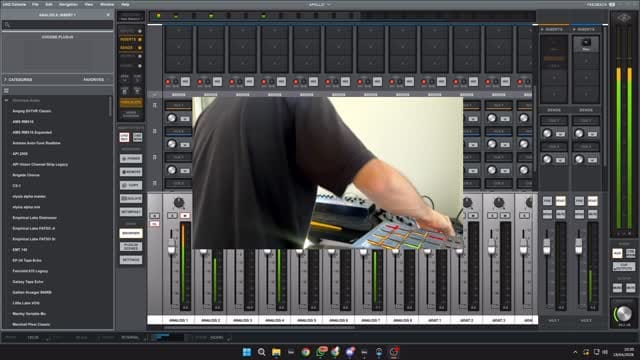Toggle the AUX show button in monitor column
Viewport: 640px width, 360px height.
coord(617,253)
